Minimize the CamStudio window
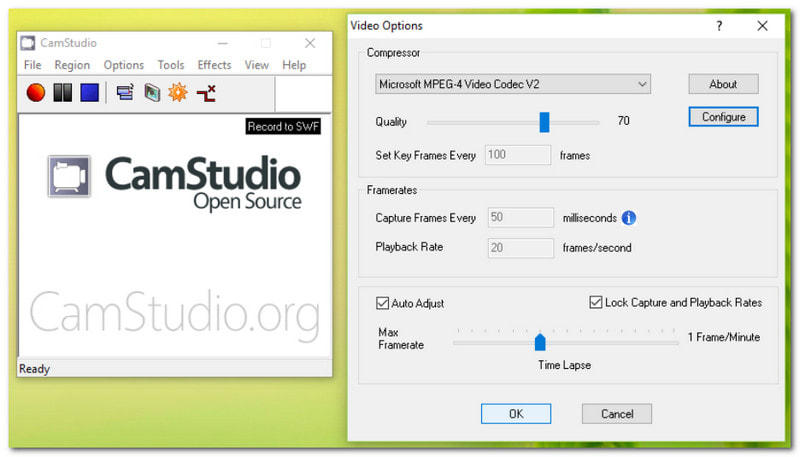This screenshot has width=800, height=457. 222,43
